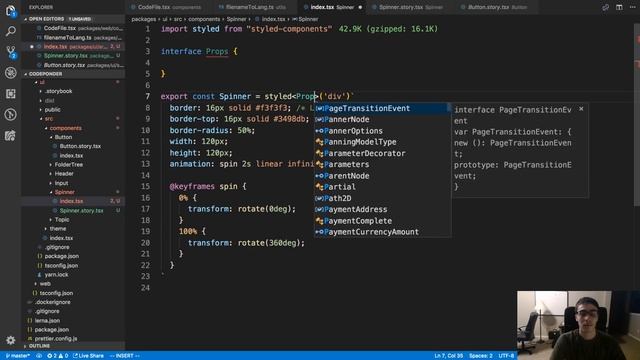
Task: Select PannerNode suggestion
Action: (x=382, y=120)
